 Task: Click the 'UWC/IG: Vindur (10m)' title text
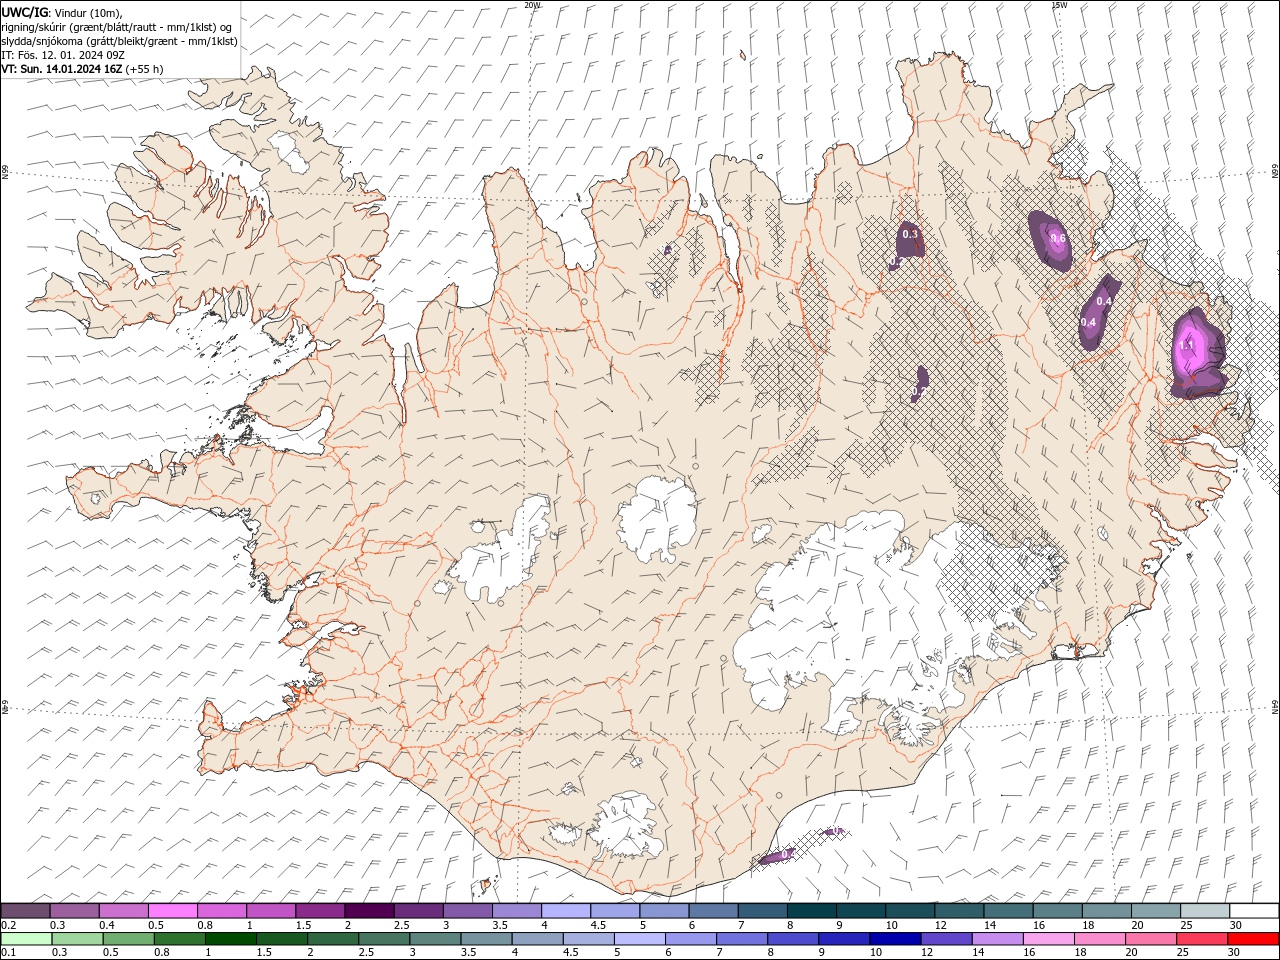[61, 12]
